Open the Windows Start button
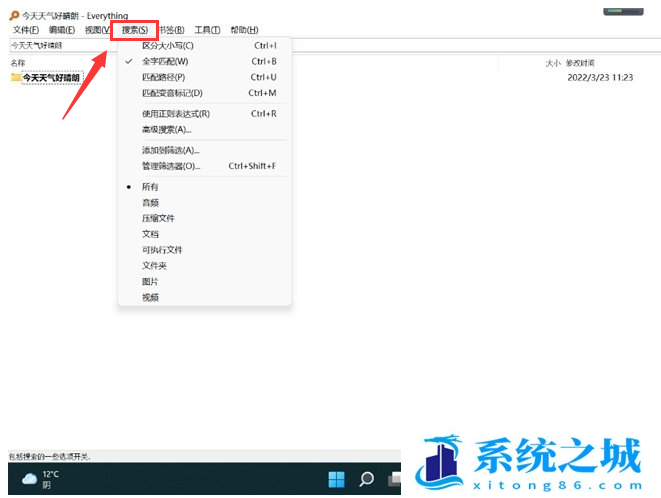Screen dimensions: 661x498 (x=336, y=479)
